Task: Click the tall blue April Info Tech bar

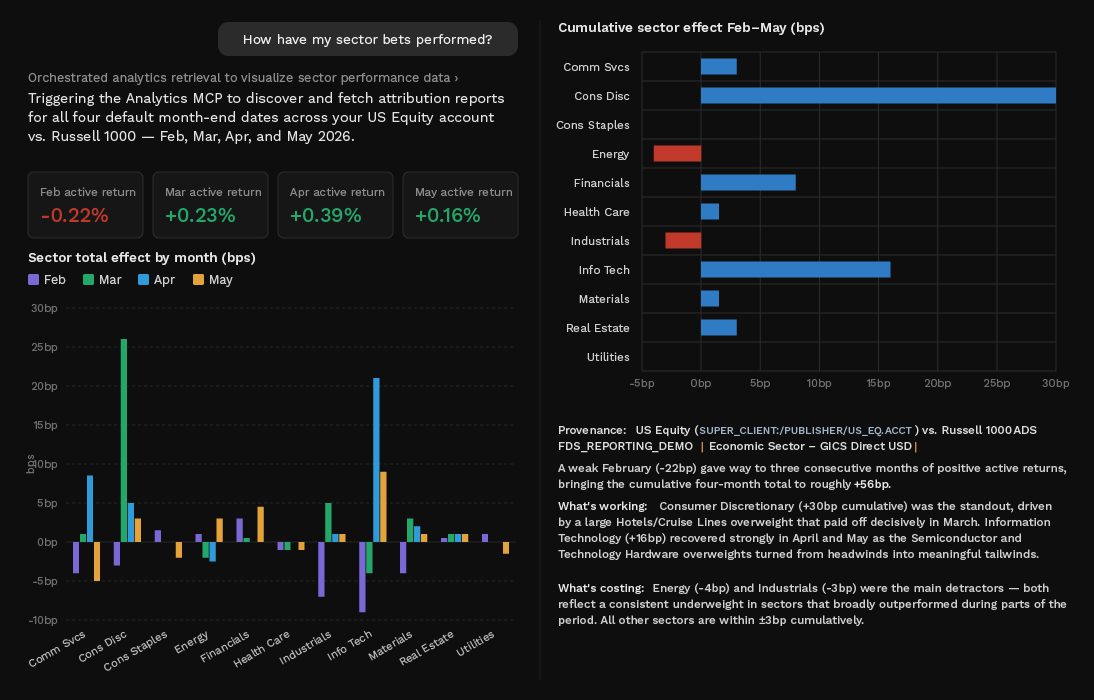Action: 376,460
